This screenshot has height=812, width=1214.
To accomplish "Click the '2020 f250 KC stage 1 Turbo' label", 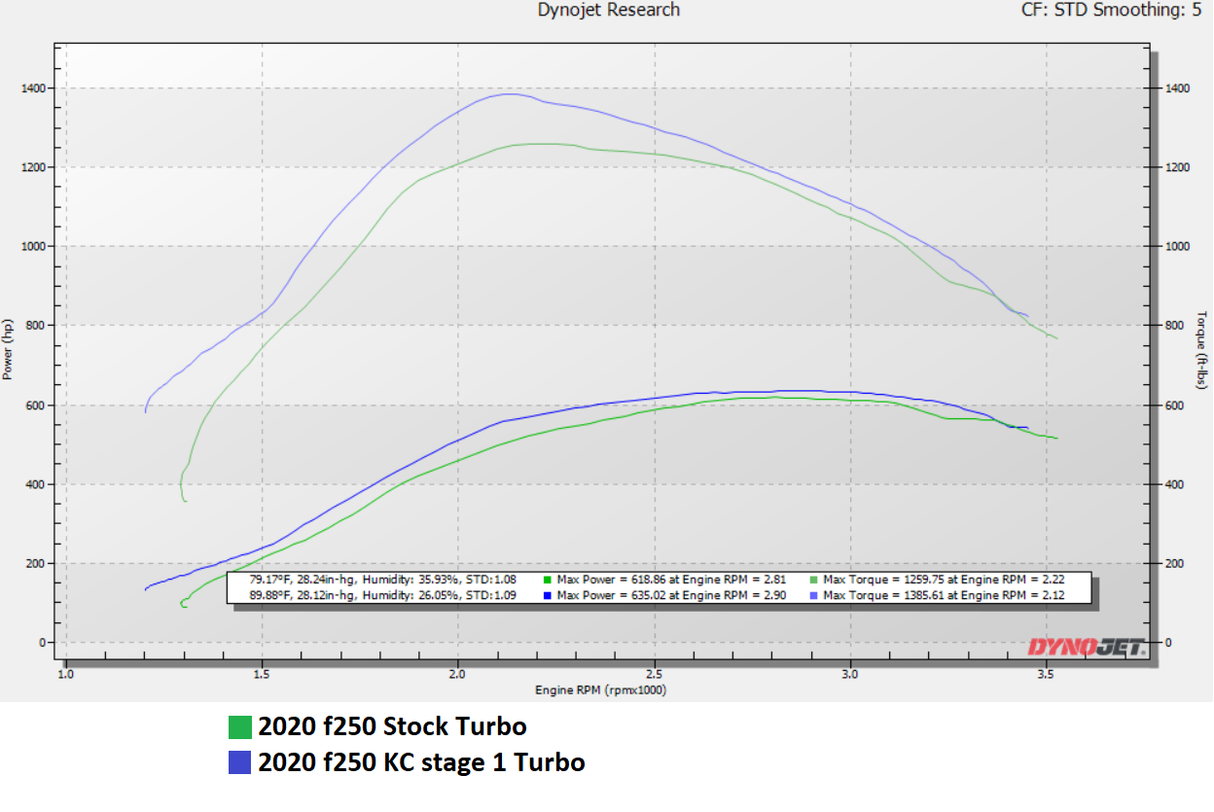I will 421,763.
